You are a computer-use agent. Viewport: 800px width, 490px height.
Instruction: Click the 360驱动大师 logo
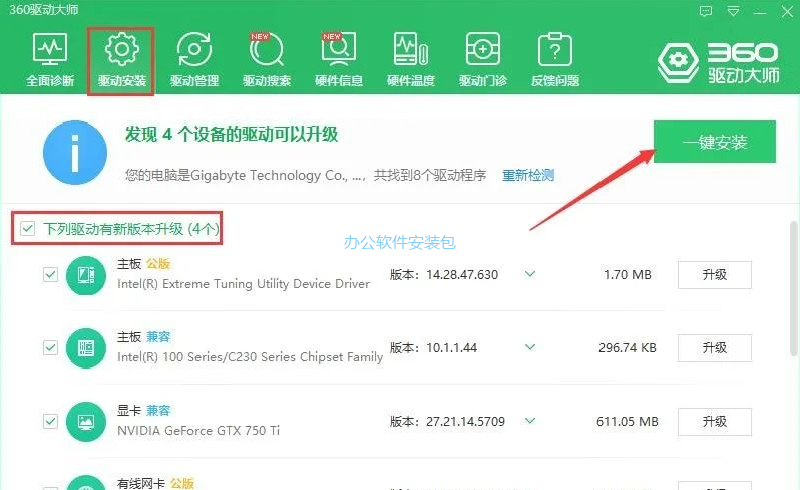[718, 62]
